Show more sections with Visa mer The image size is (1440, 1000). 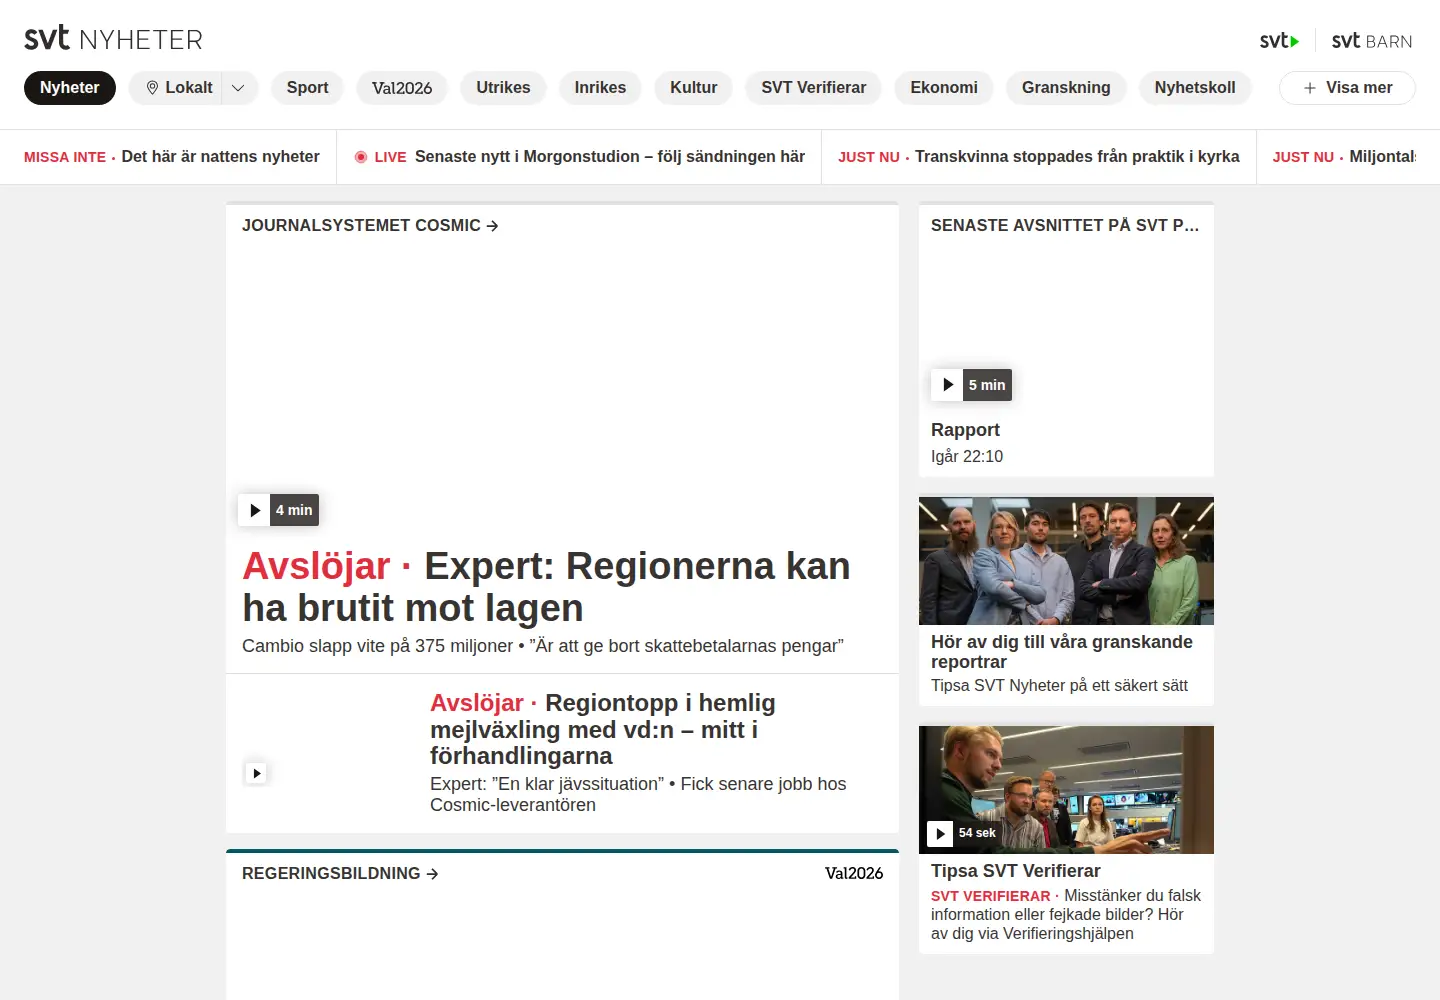[x=1347, y=88]
